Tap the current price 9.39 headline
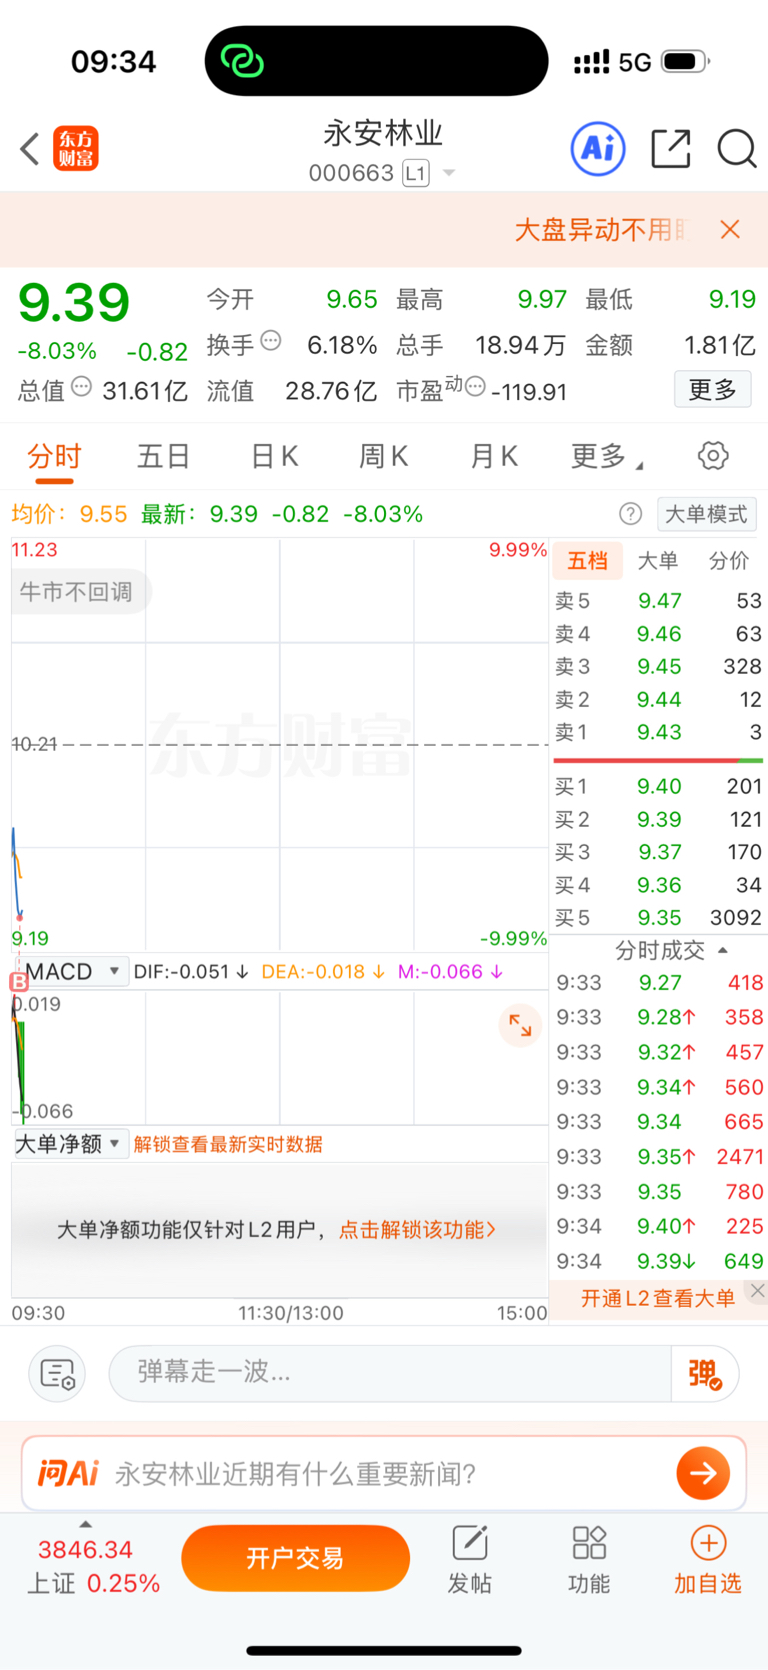 74,302
